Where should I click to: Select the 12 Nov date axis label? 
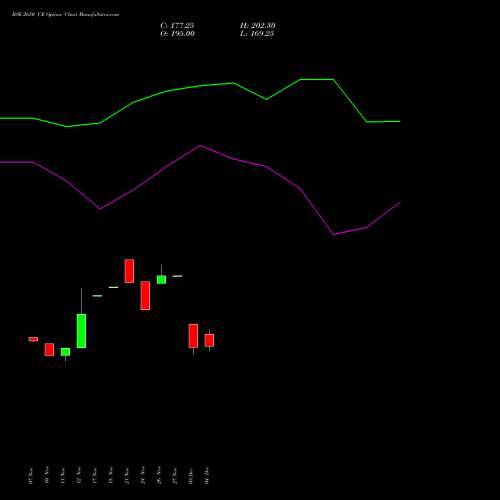click(x=79, y=475)
